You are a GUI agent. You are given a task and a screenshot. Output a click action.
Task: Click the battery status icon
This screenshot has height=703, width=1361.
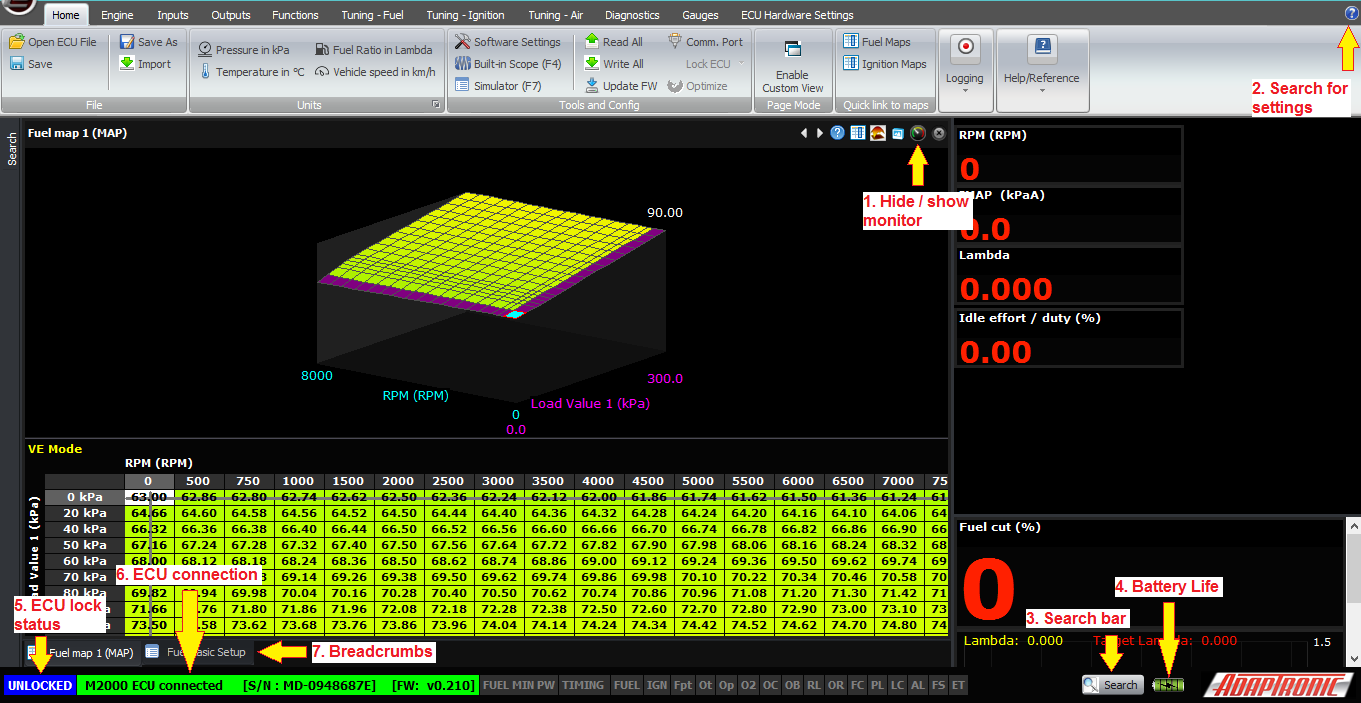[1166, 685]
